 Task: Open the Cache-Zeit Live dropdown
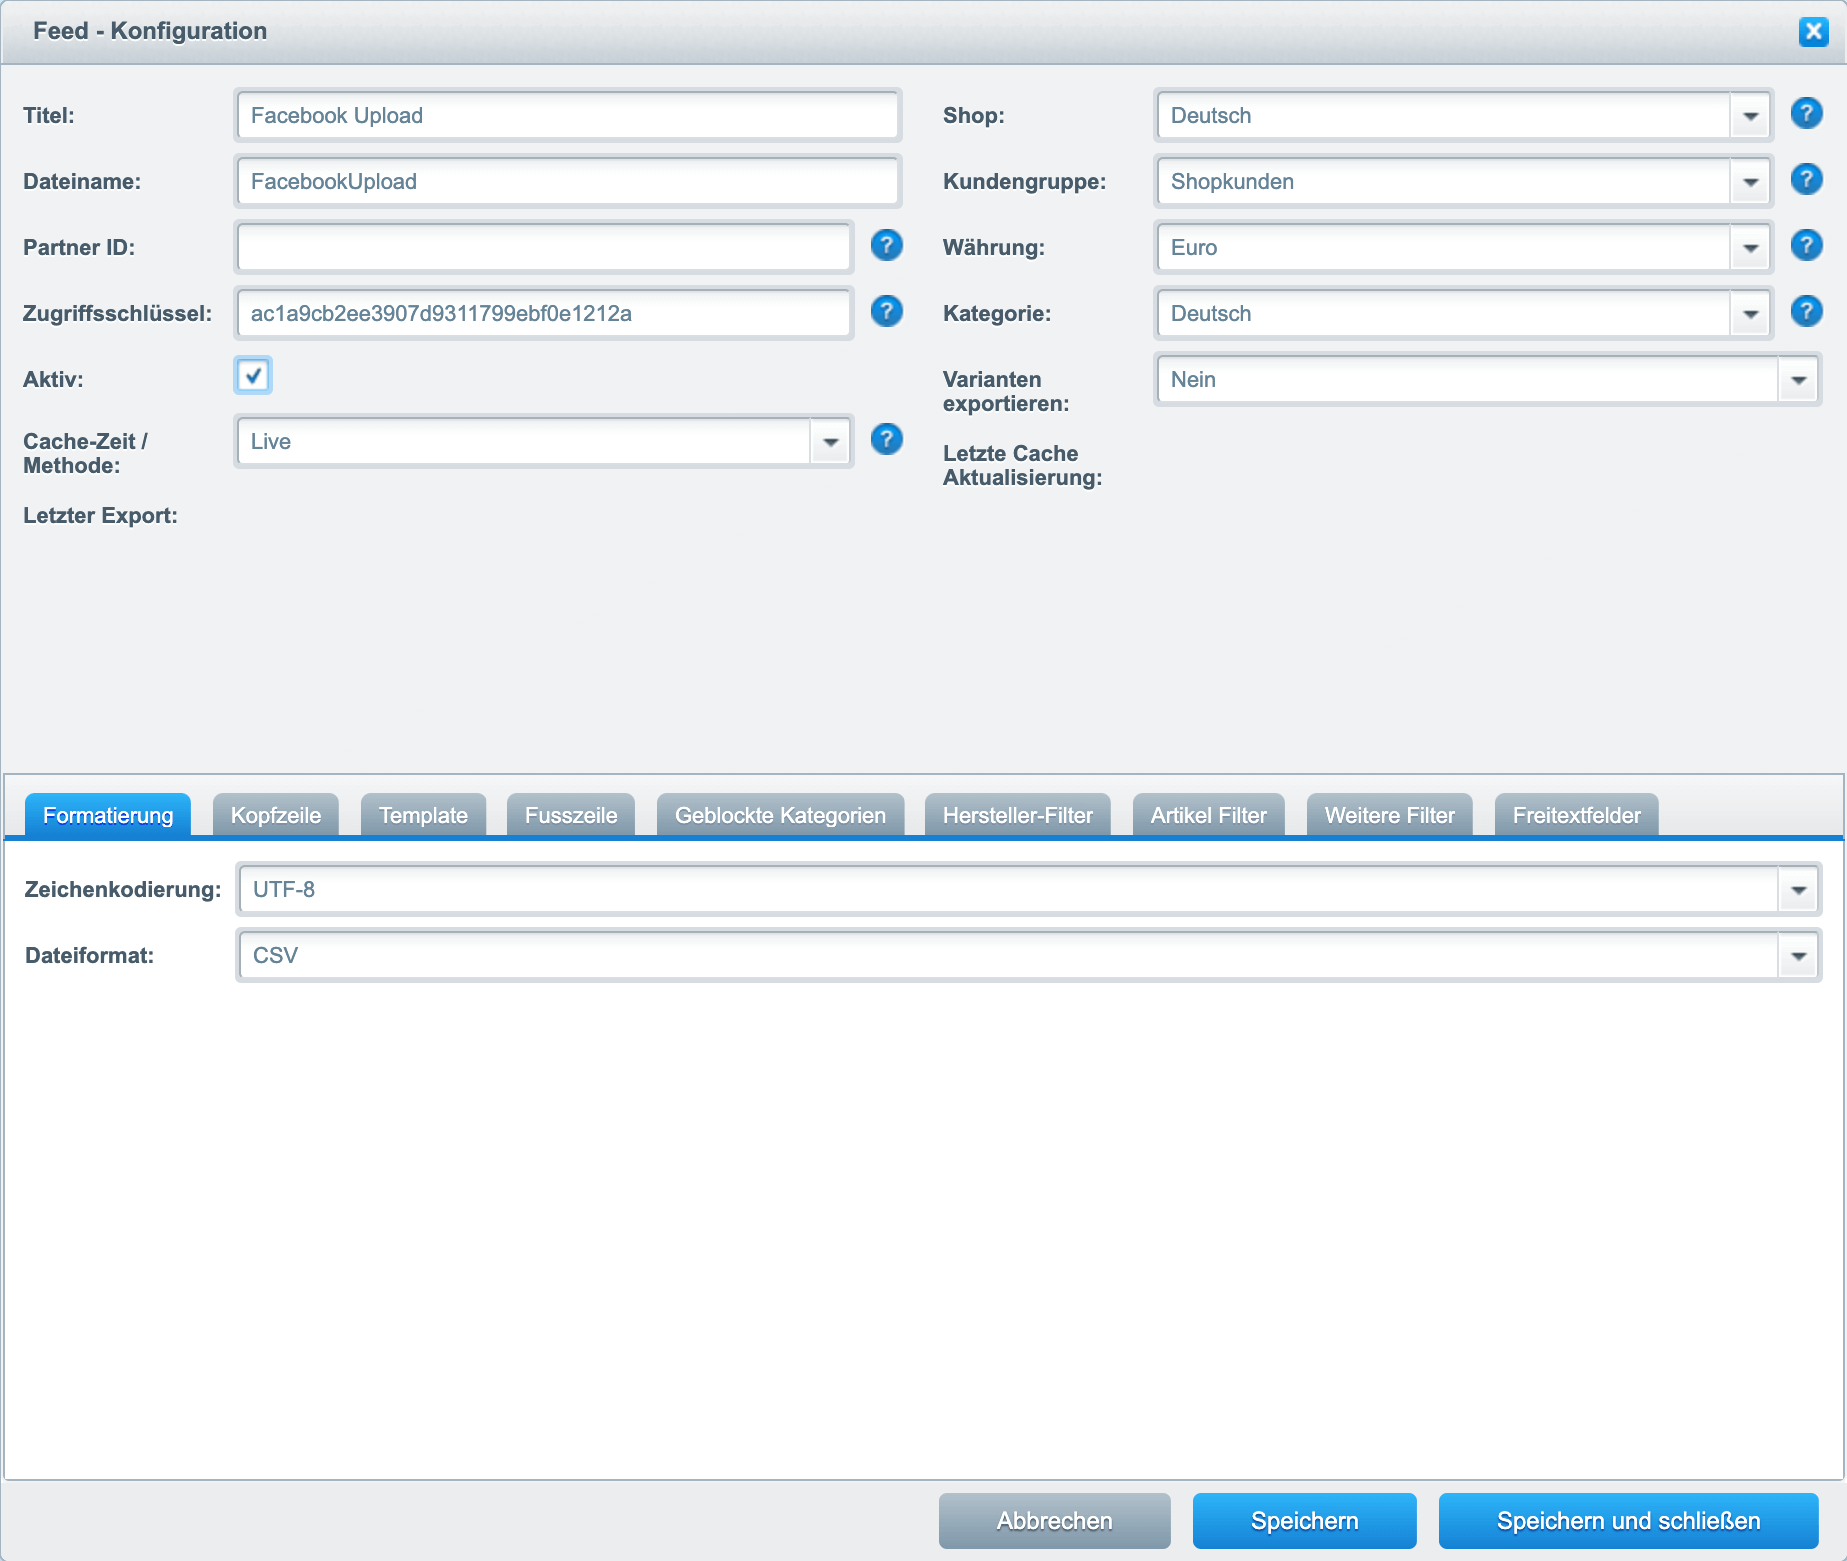coord(830,442)
